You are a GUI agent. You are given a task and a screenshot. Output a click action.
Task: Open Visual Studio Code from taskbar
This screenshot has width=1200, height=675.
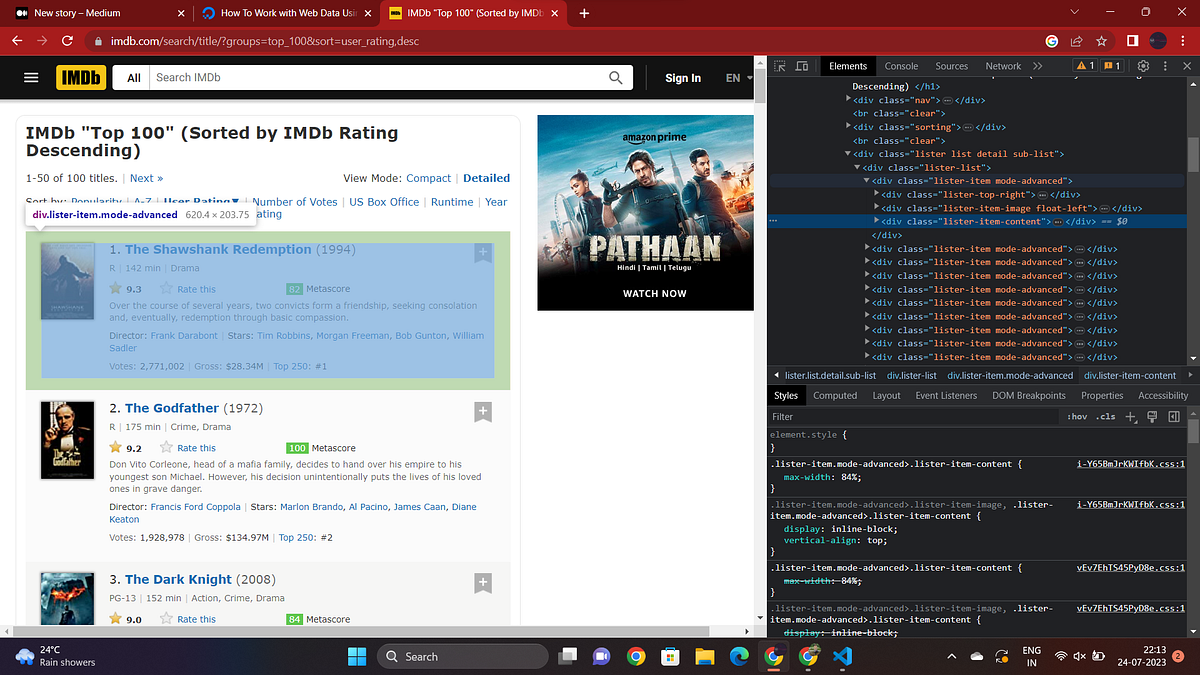842,656
